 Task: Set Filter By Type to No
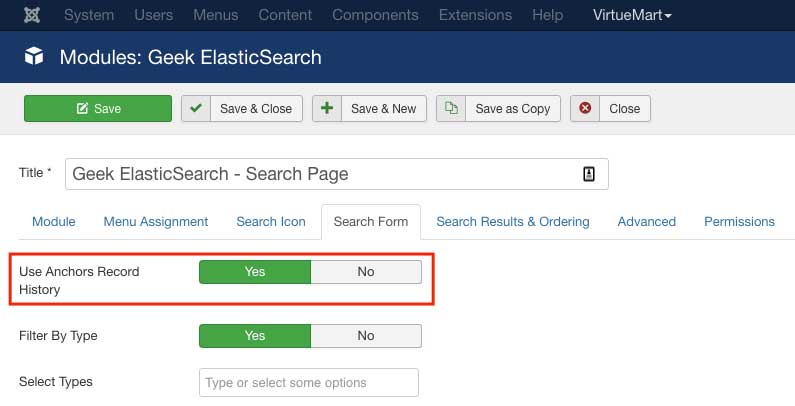[366, 336]
